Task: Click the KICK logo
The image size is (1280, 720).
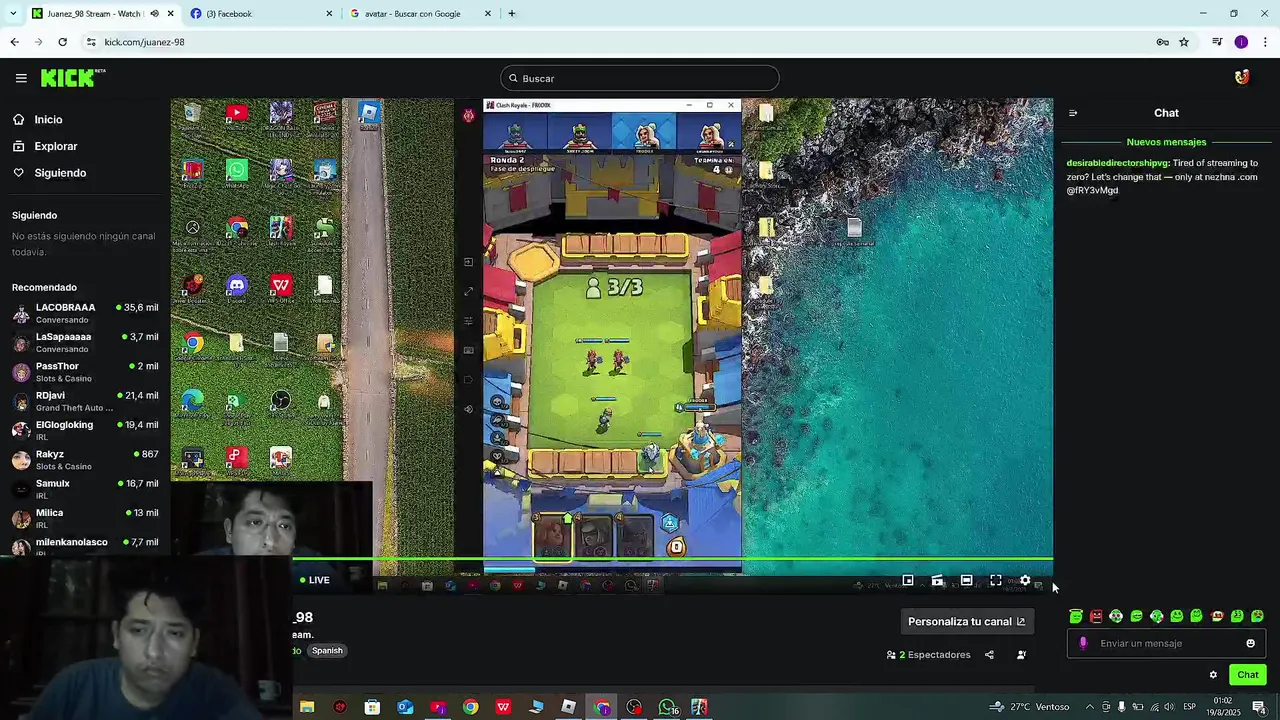Action: click(73, 78)
